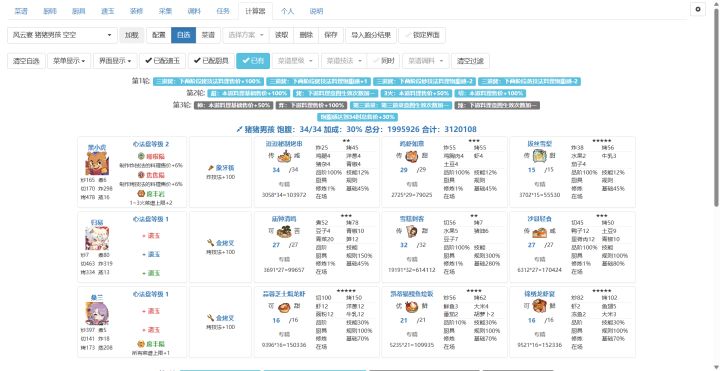
Task: Click the dish icon of the recipe totaling 99657
Action: 285,231
